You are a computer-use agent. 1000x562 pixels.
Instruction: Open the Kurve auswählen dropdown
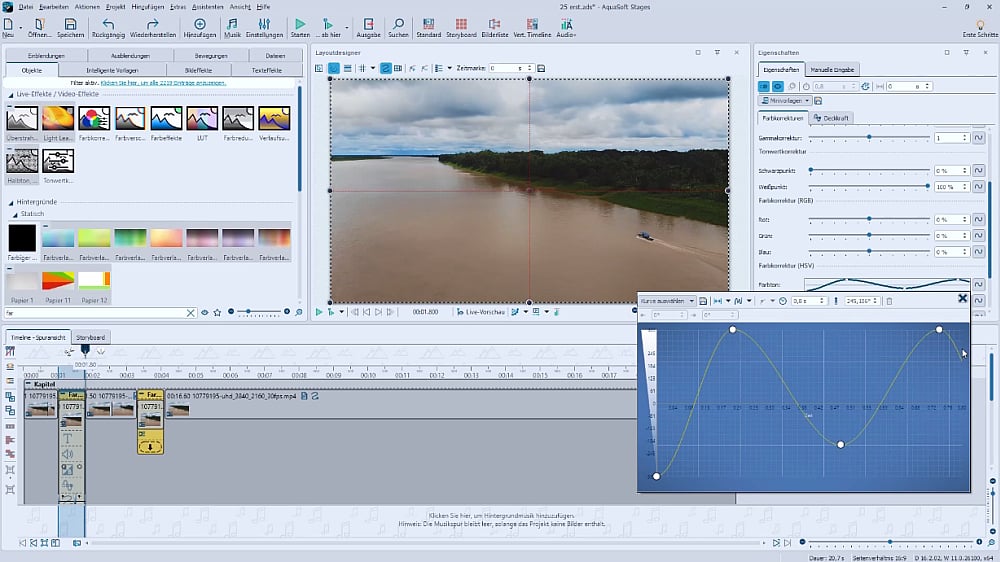(x=667, y=300)
